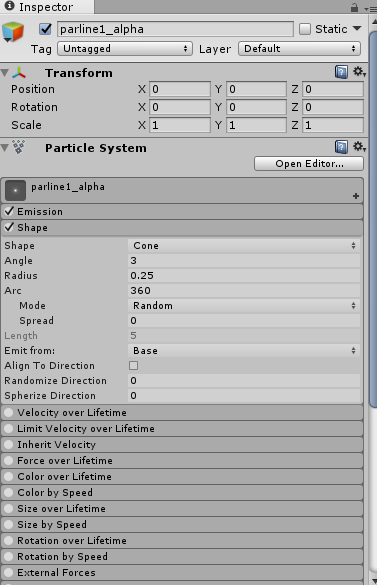Click the Spread value field

[244, 320]
